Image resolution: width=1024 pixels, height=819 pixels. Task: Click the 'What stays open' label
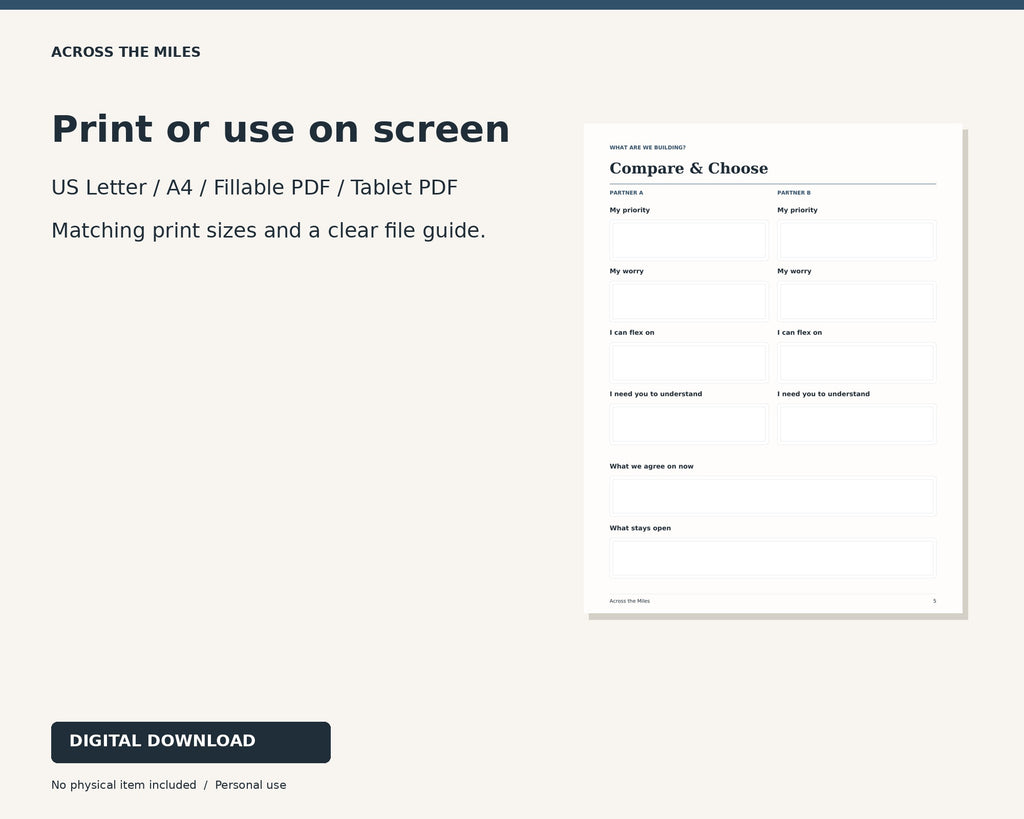click(x=640, y=528)
